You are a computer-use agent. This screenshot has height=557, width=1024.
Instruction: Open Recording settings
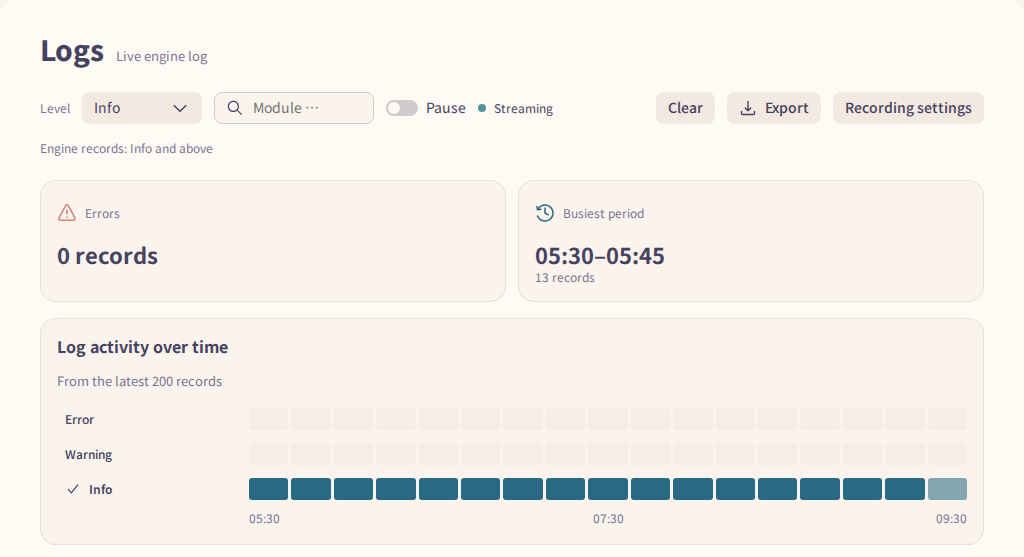point(908,108)
